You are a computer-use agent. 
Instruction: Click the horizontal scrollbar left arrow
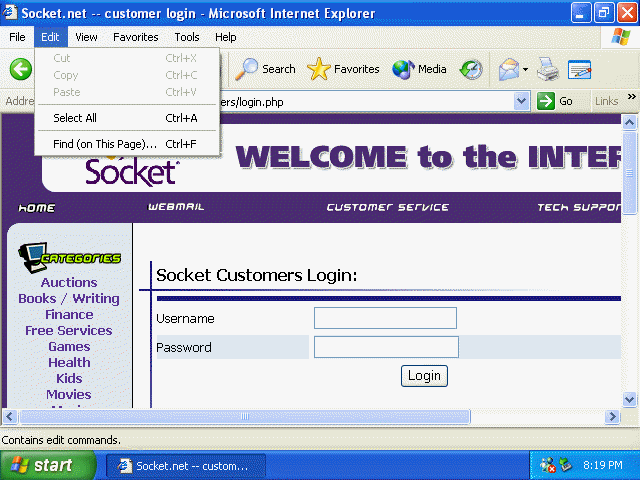click(x=10, y=417)
